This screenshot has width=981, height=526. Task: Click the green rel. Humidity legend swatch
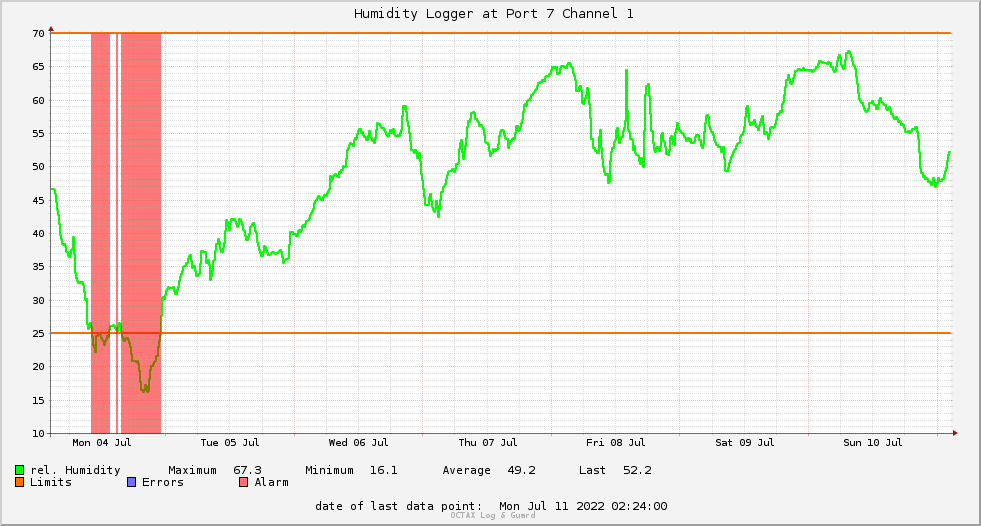click(19, 470)
